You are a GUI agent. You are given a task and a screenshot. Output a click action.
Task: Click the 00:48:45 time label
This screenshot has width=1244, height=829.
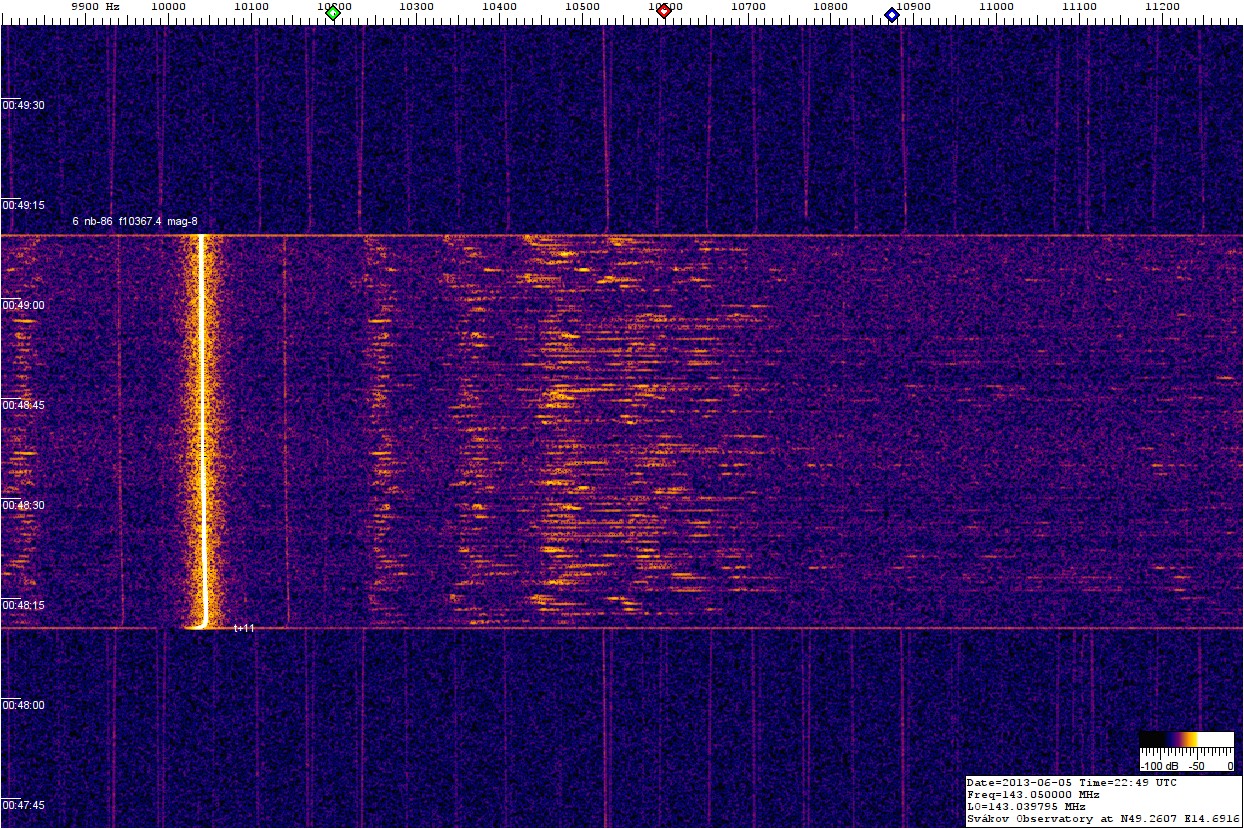click(x=24, y=405)
